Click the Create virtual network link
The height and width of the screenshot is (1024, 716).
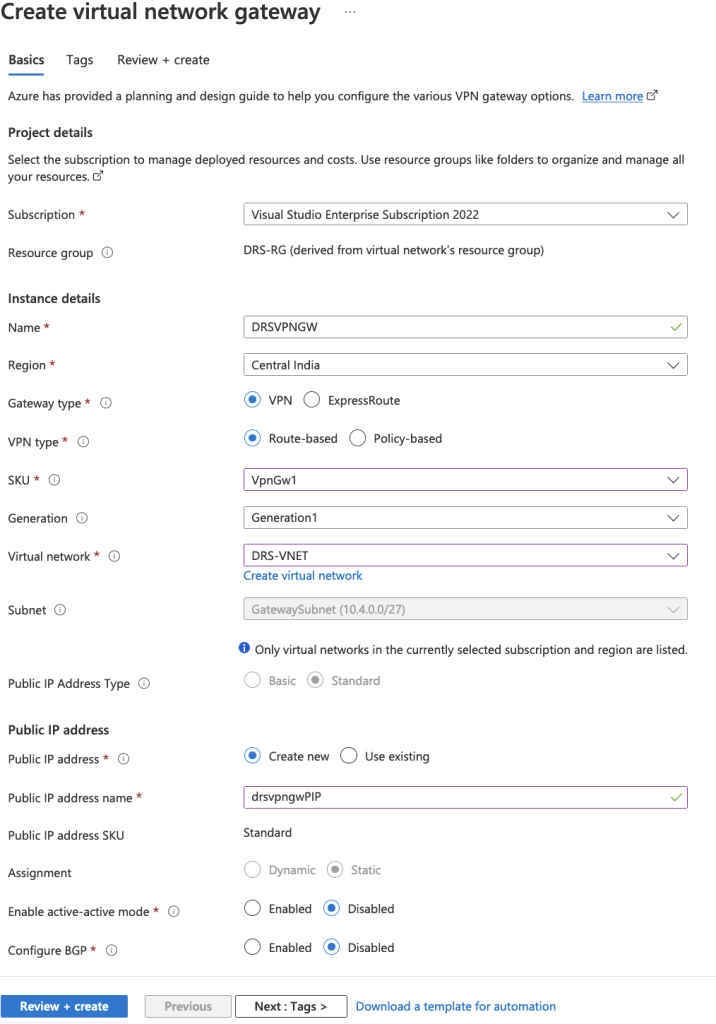302,575
